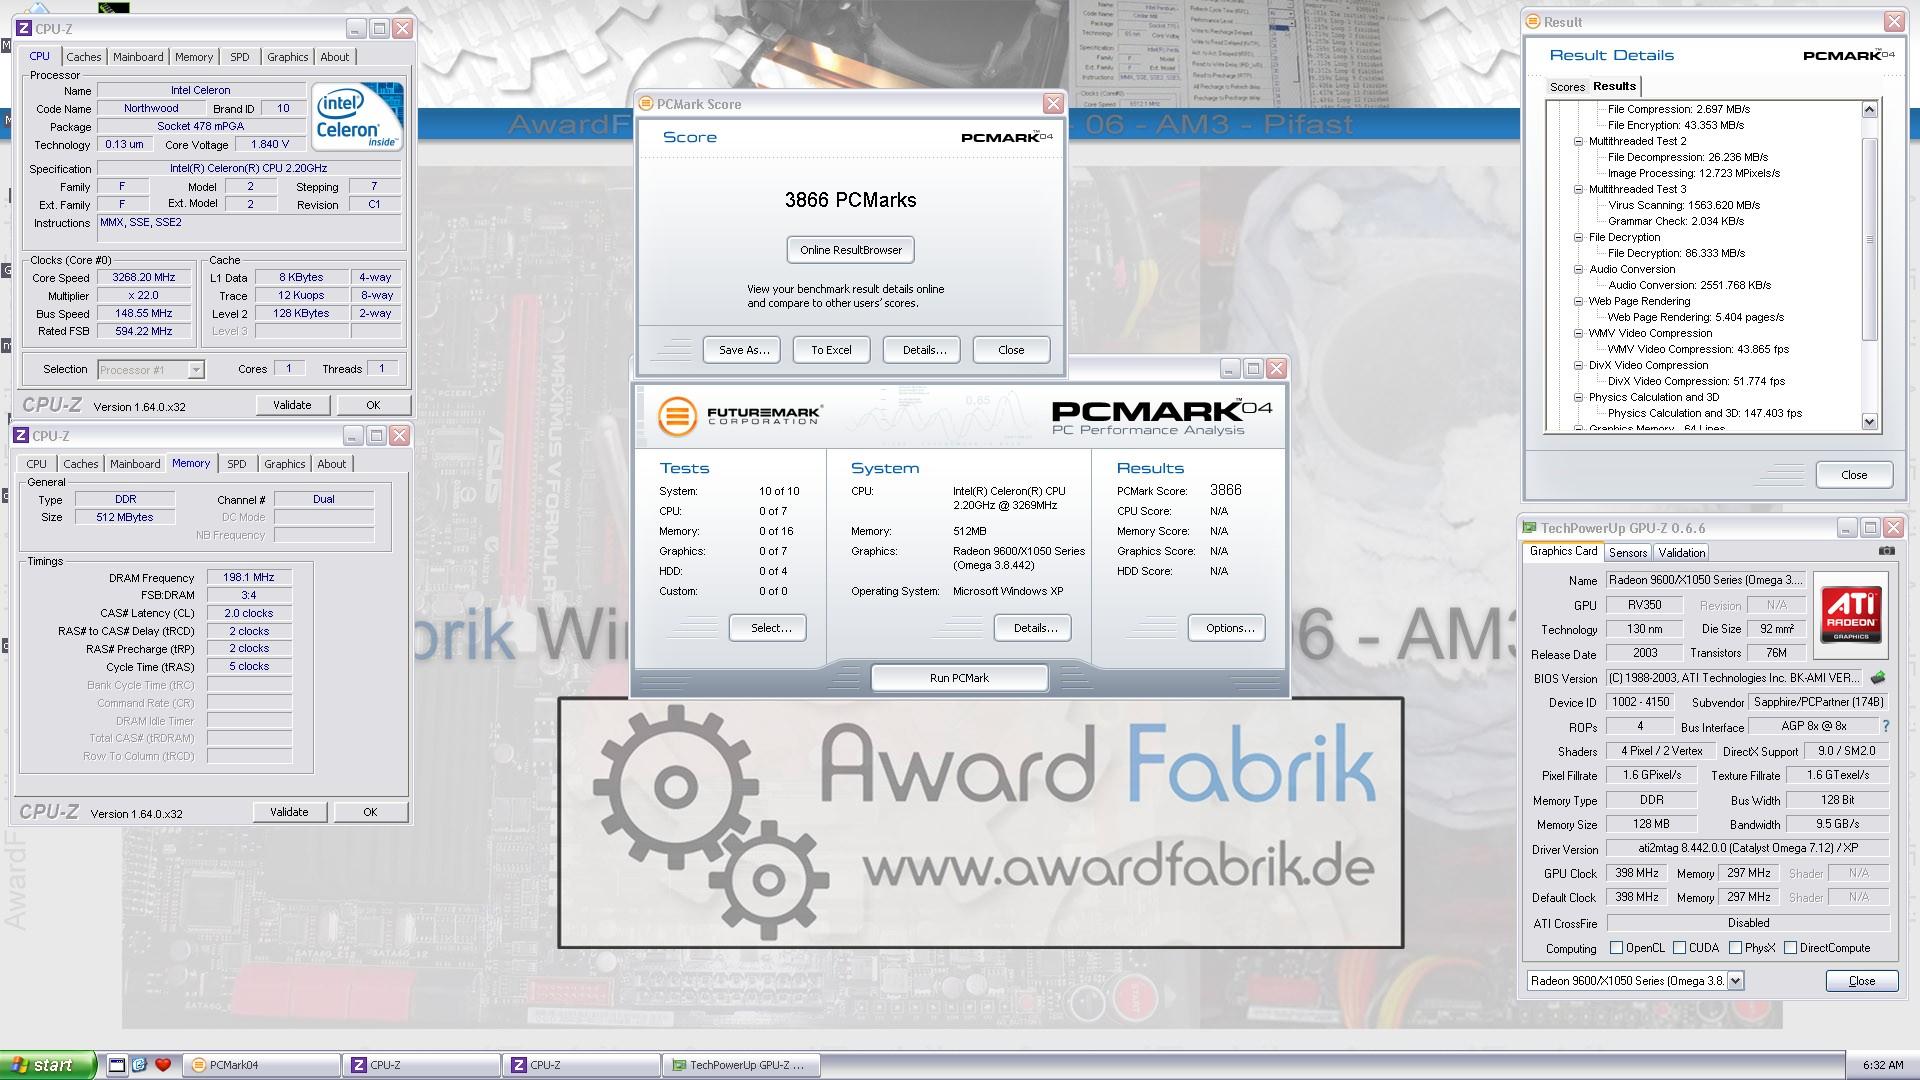Click the Intel Celeron logo in CPU-Z
Screen dimensions: 1920x1080
[357, 116]
